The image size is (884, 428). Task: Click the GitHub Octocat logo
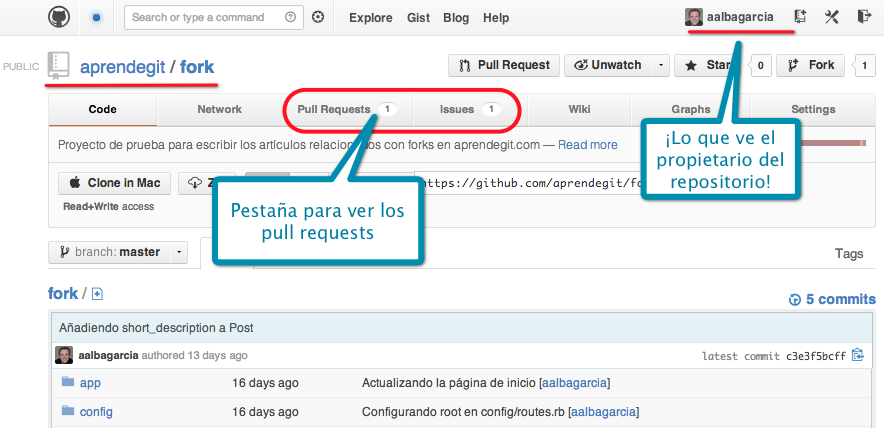point(60,17)
